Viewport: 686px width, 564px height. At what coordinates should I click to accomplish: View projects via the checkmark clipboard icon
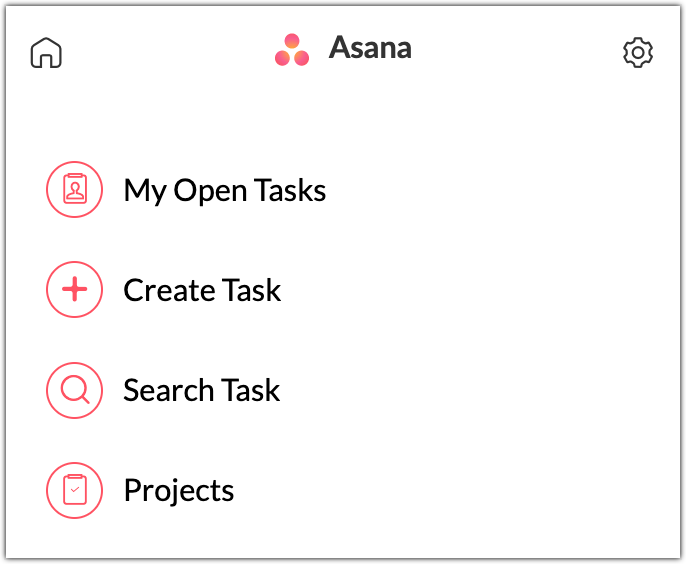pyautogui.click(x=75, y=490)
